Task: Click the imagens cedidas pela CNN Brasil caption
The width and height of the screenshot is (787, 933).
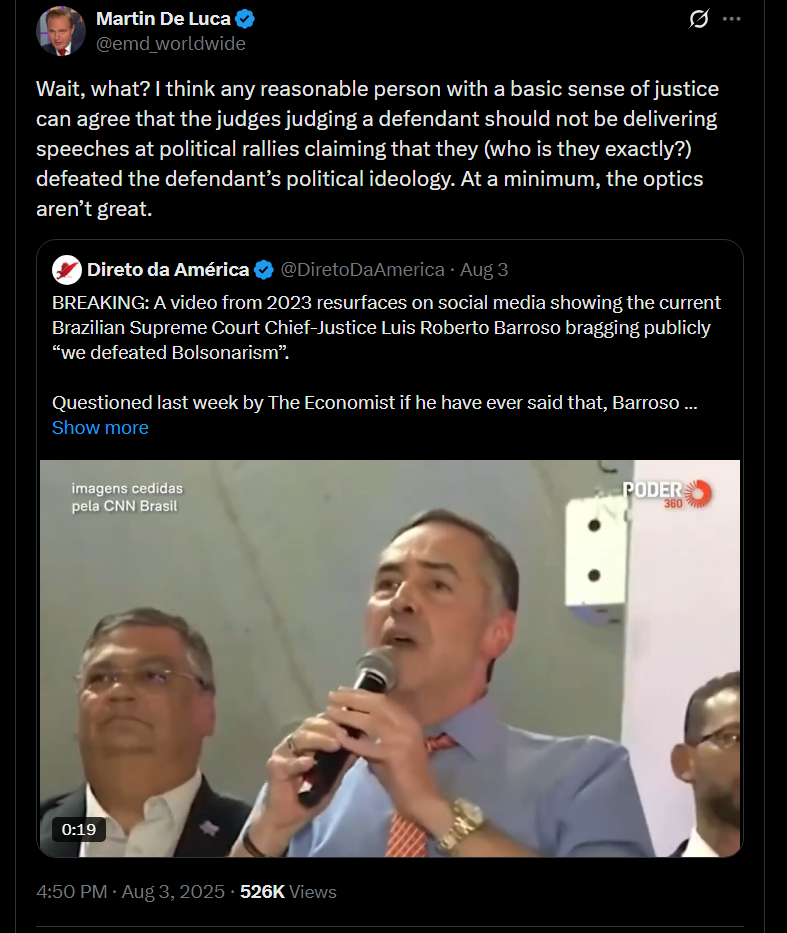Action: tap(127, 497)
